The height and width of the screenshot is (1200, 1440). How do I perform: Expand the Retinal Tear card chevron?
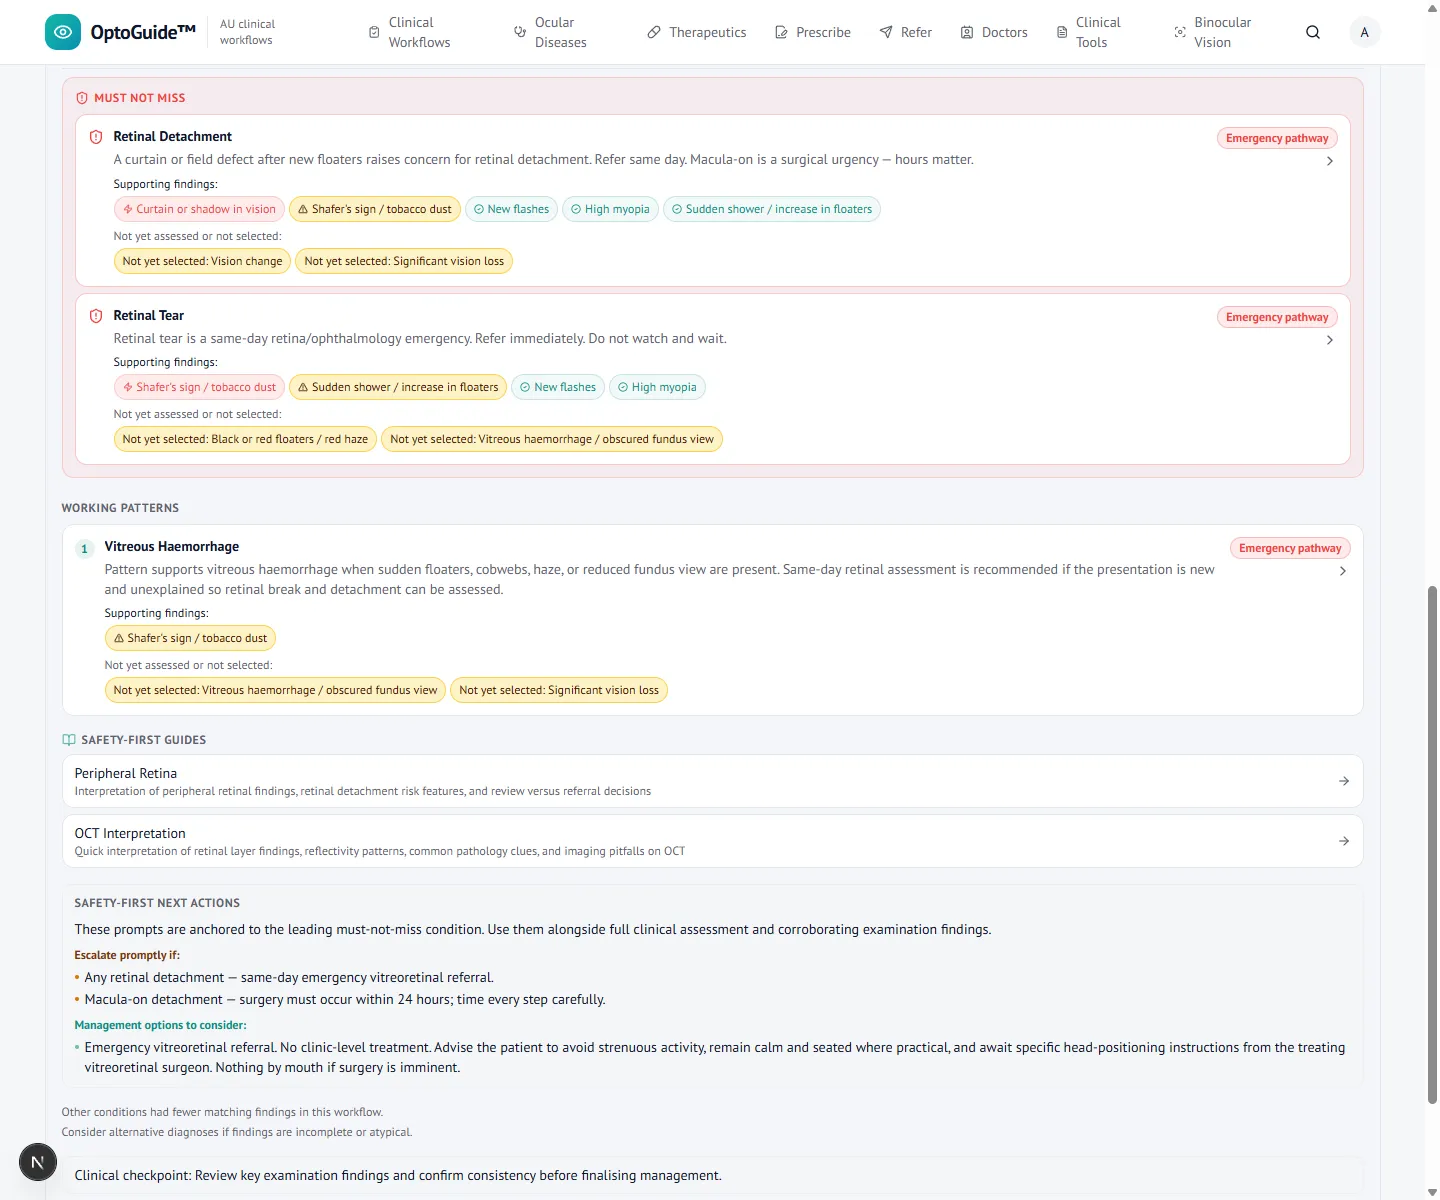[x=1329, y=340]
